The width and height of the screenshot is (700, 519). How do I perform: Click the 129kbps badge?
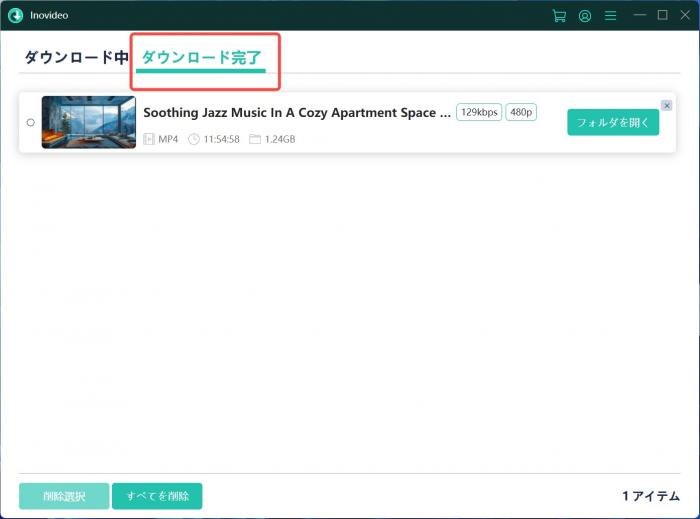pyautogui.click(x=479, y=112)
